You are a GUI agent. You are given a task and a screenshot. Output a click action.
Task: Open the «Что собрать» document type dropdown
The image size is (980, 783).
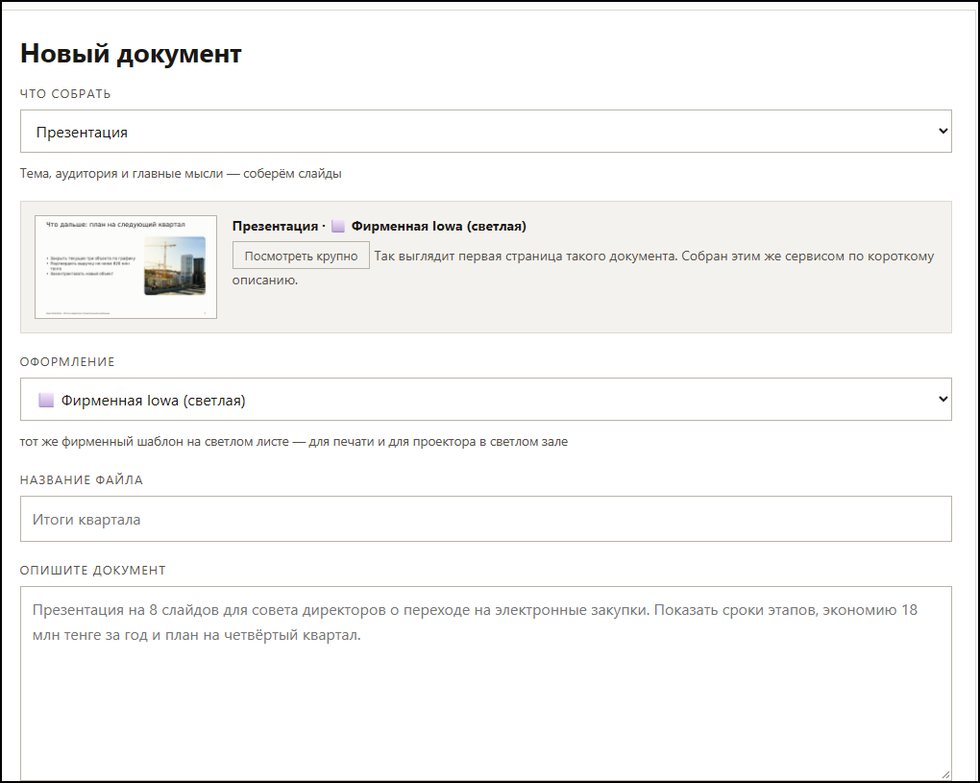coord(486,131)
